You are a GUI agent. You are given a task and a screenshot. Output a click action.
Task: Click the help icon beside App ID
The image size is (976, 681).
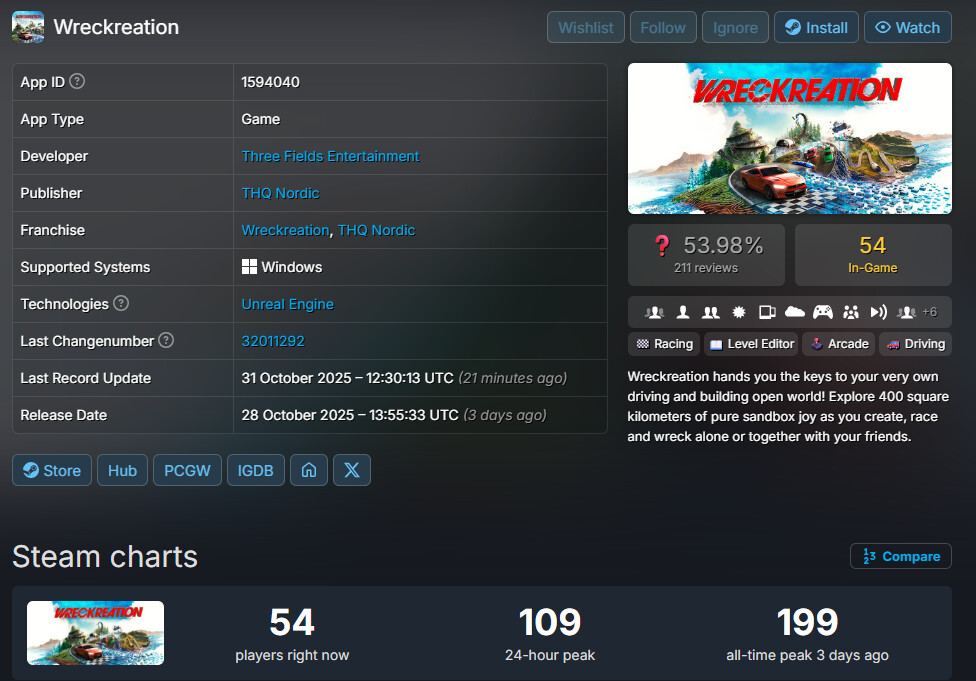[77, 82]
